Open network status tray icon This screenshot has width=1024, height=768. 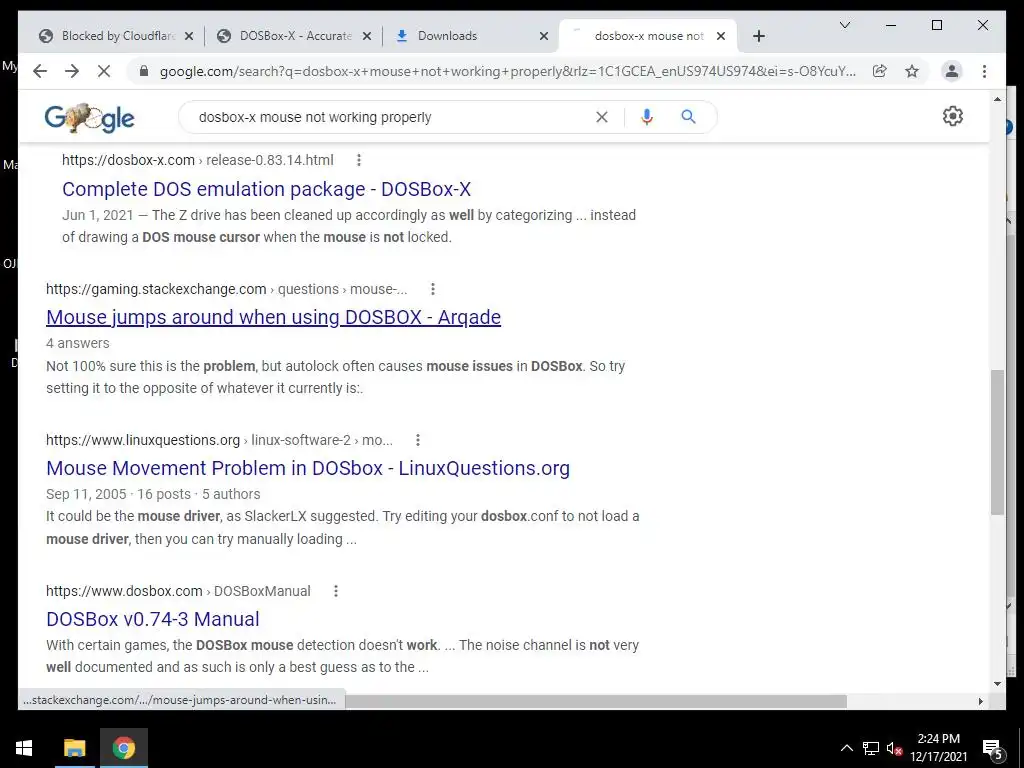(x=871, y=748)
